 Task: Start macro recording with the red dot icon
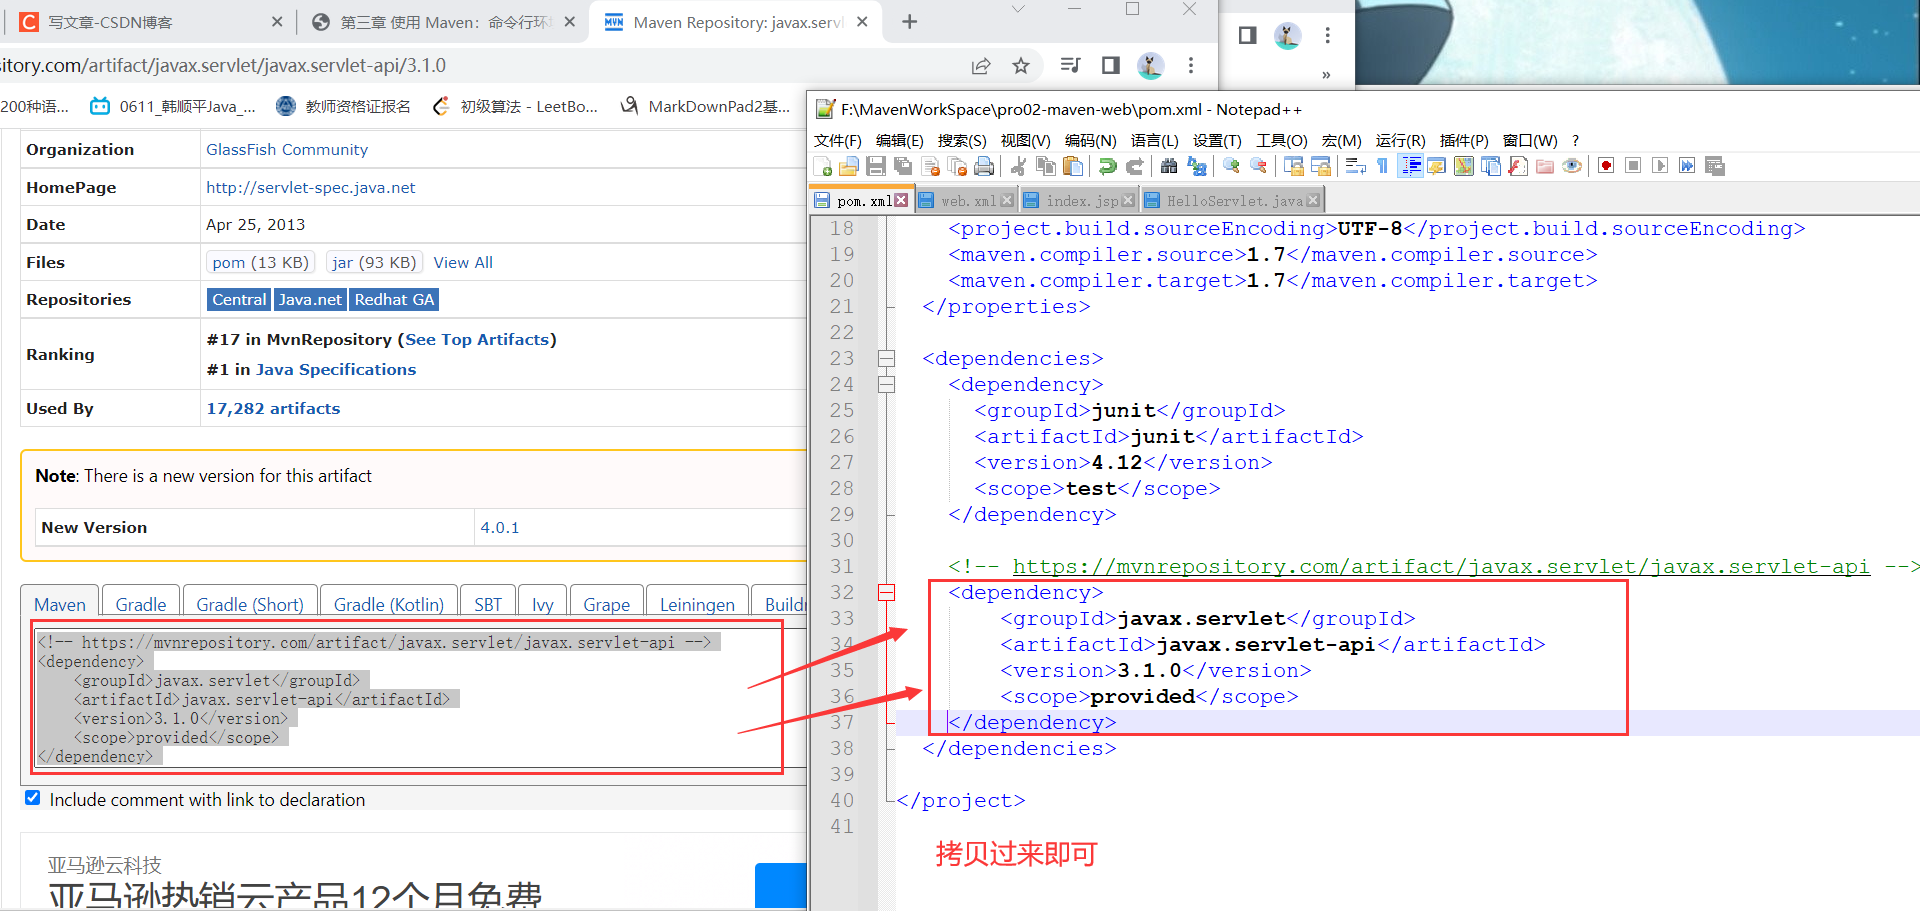coord(1606,166)
